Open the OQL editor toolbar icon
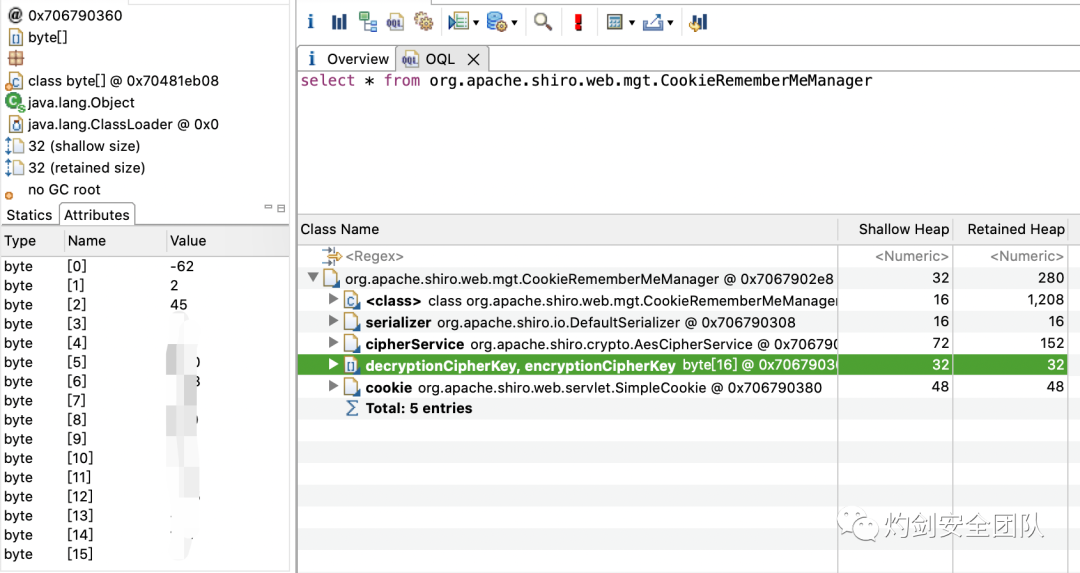1080x573 pixels. click(395, 22)
